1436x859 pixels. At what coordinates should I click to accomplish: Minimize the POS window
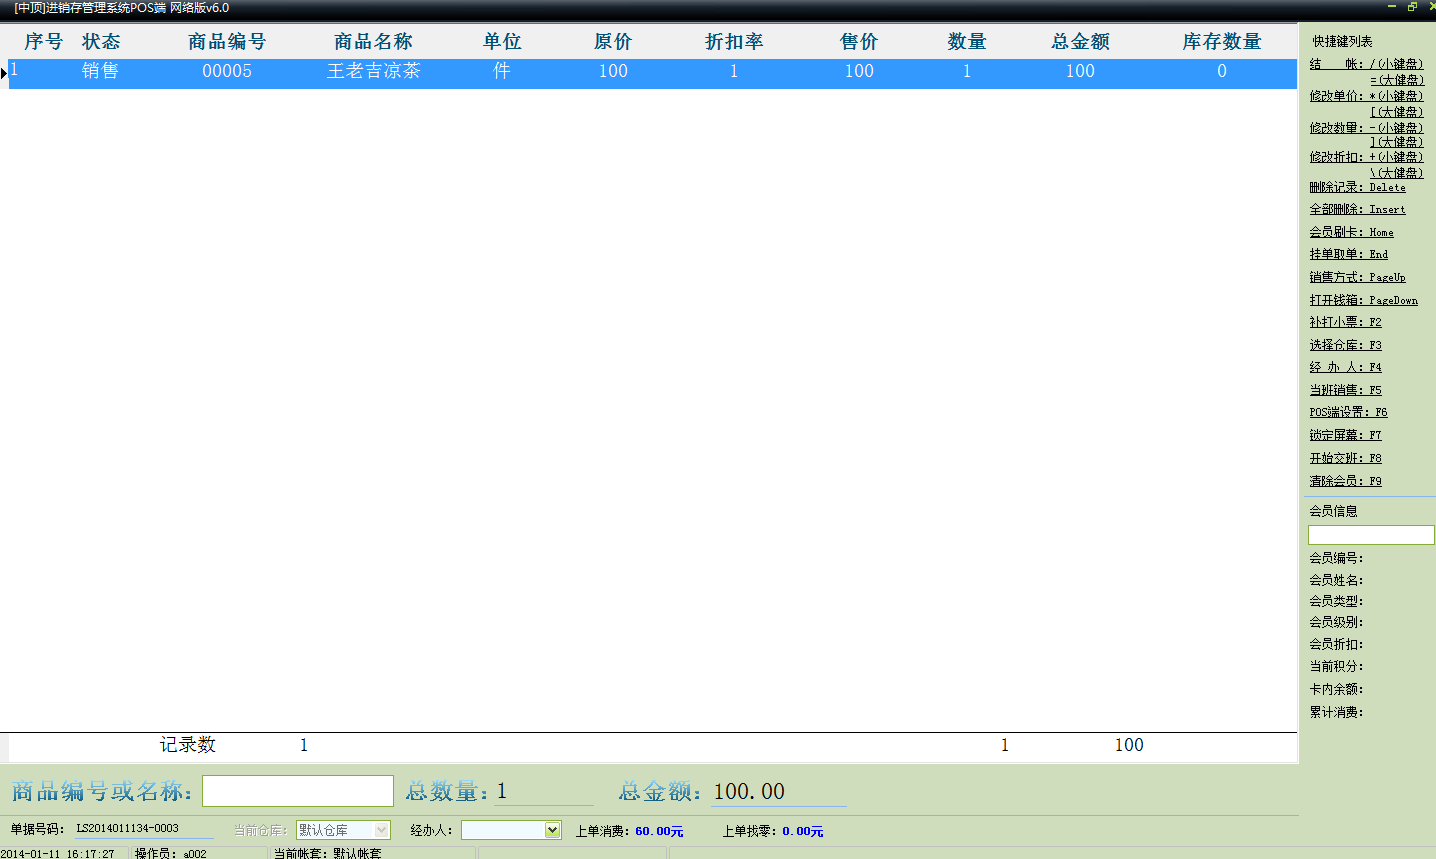point(1391,7)
